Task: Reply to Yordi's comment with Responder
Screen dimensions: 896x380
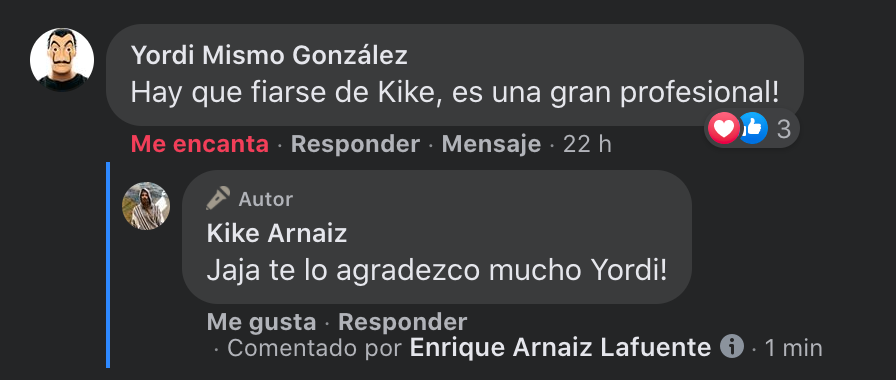Action: (x=355, y=145)
